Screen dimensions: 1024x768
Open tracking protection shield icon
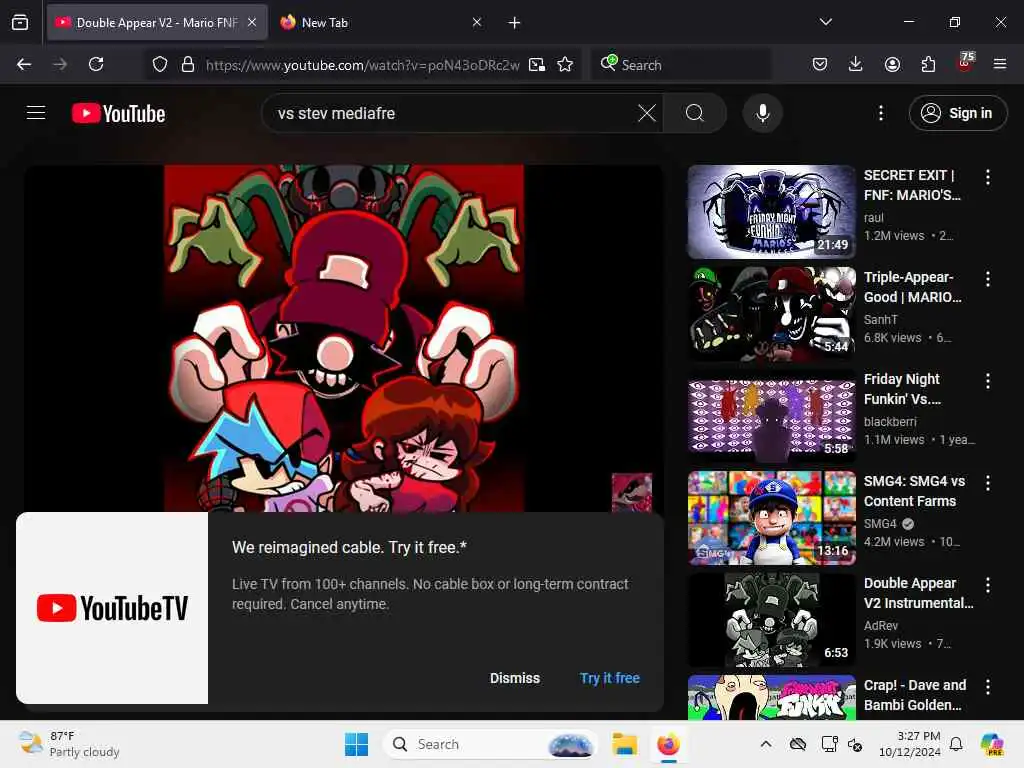pyautogui.click(x=160, y=64)
